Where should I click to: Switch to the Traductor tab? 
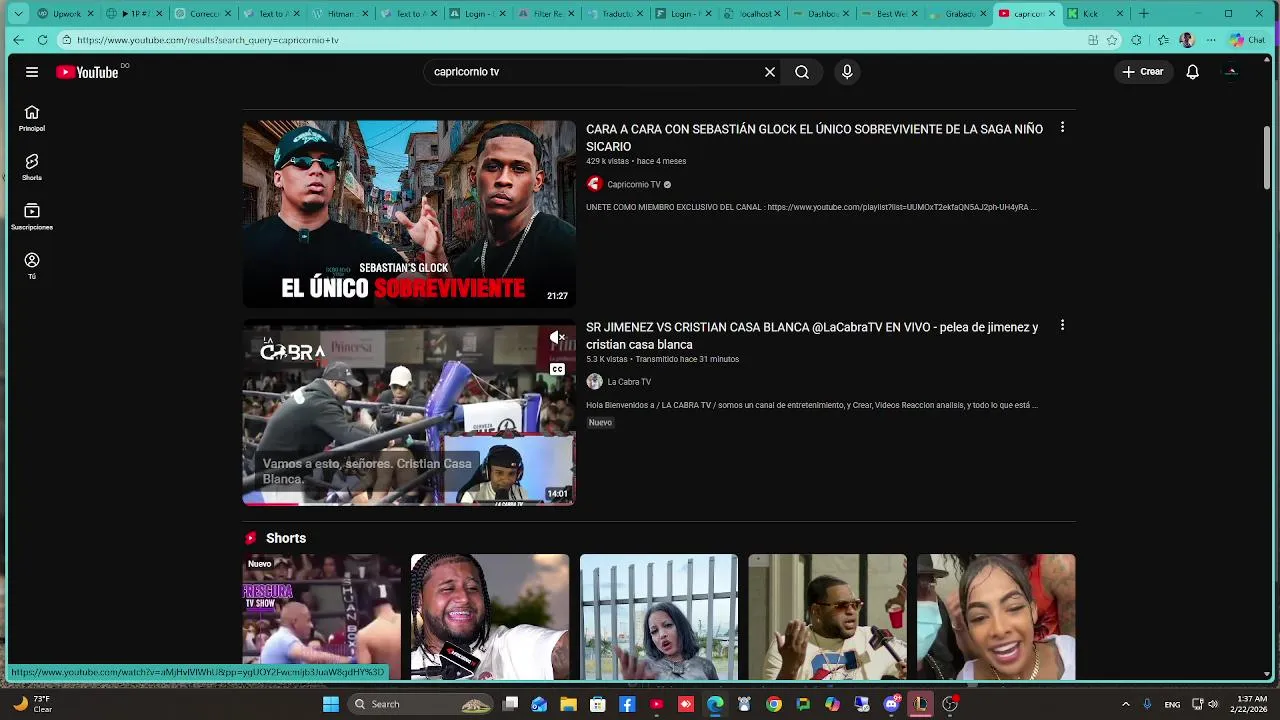(x=616, y=14)
